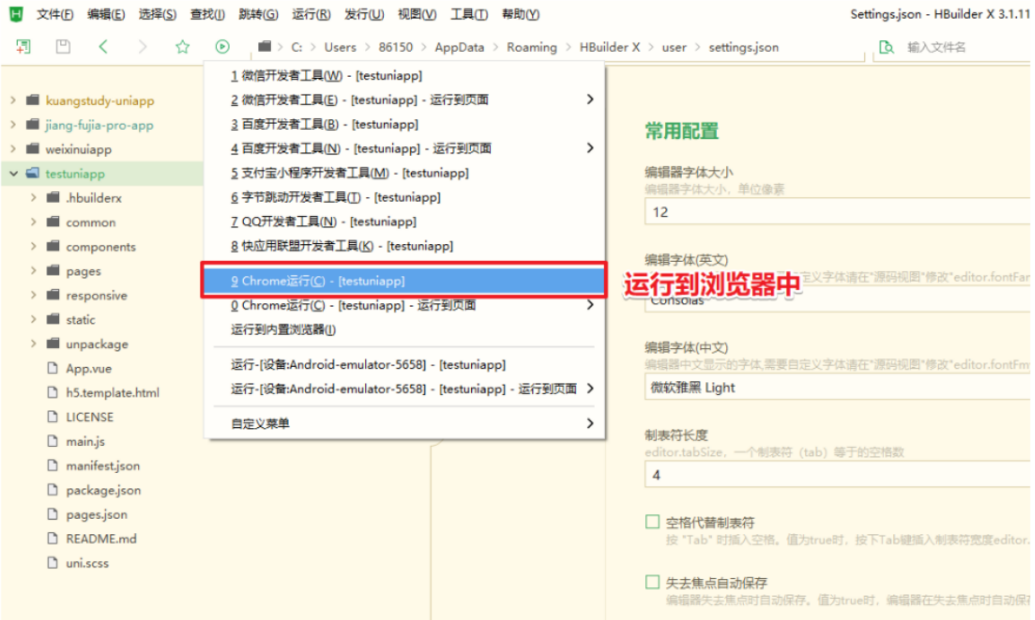Select 3 百度开发者工具(B) menu entry
Image resolution: width=1035 pixels, height=620 pixels.
(x=403, y=123)
